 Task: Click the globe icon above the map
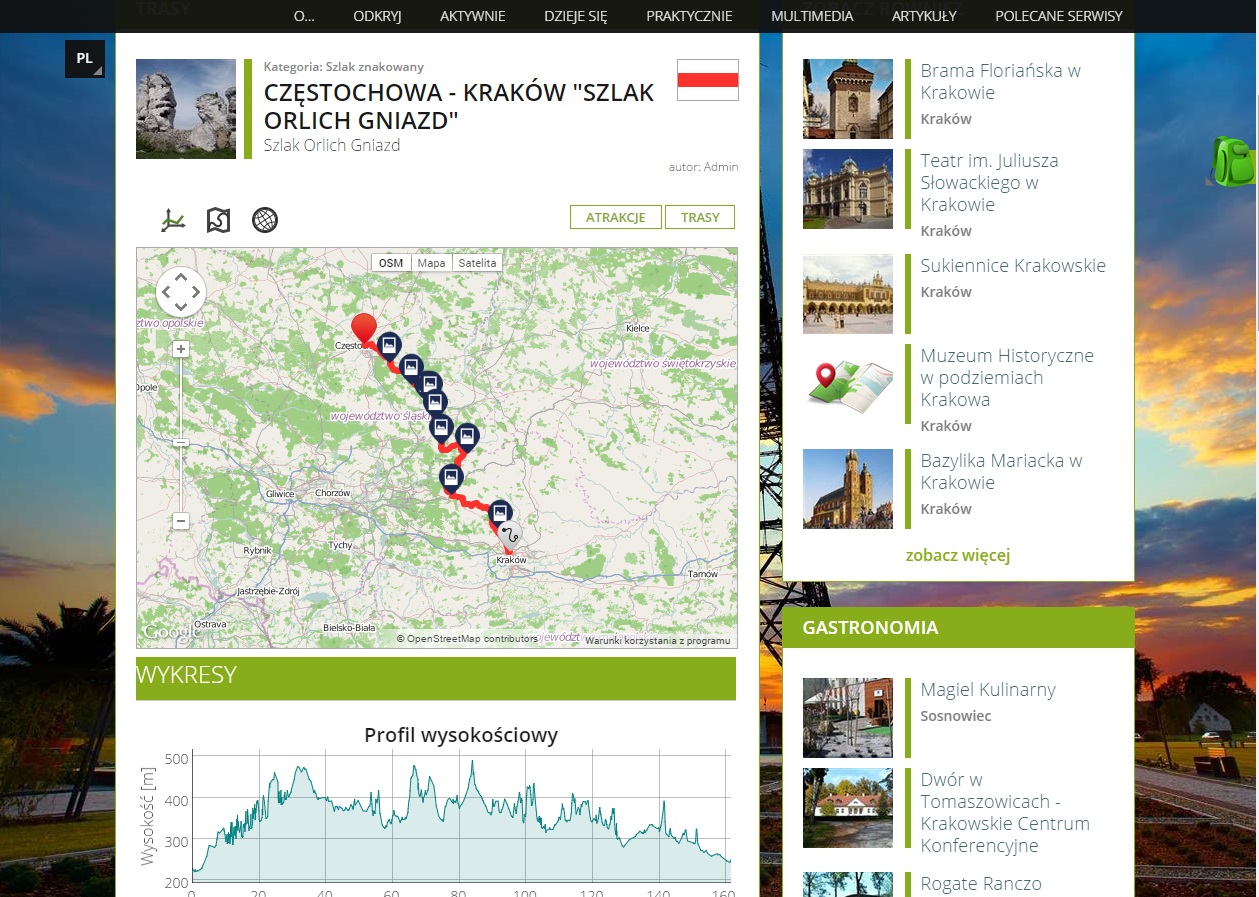(x=265, y=220)
